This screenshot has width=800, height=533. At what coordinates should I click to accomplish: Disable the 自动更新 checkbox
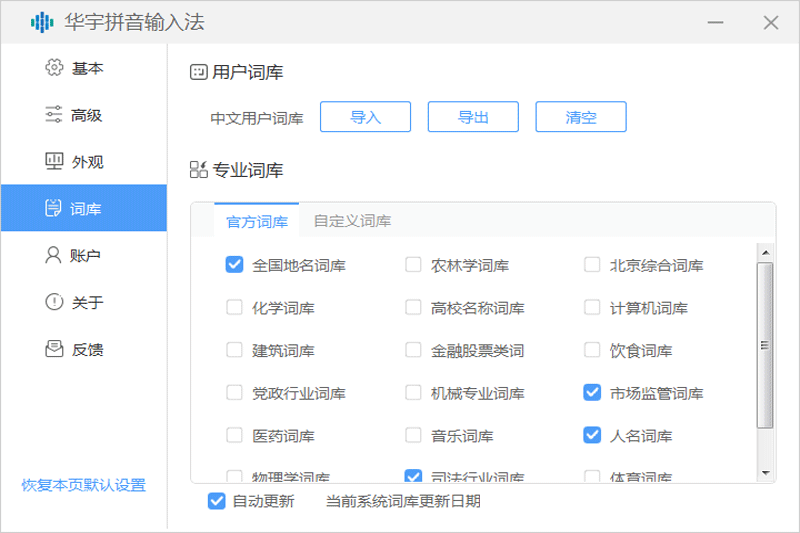pos(216,501)
